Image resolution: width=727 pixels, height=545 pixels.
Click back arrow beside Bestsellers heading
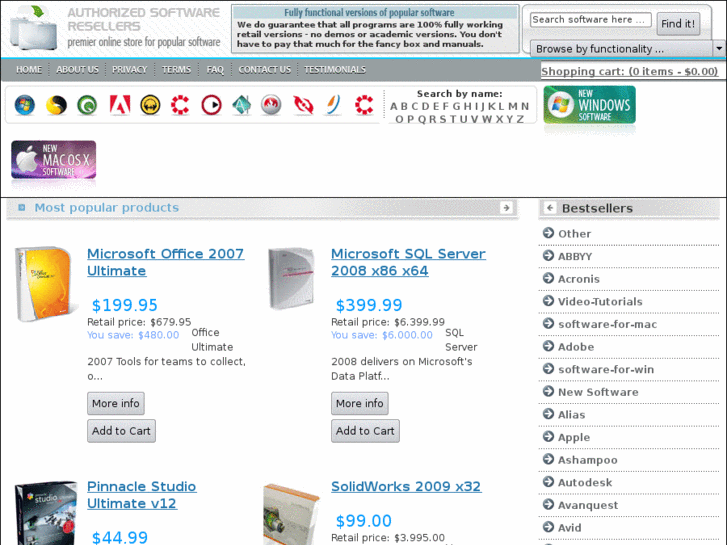(x=550, y=208)
